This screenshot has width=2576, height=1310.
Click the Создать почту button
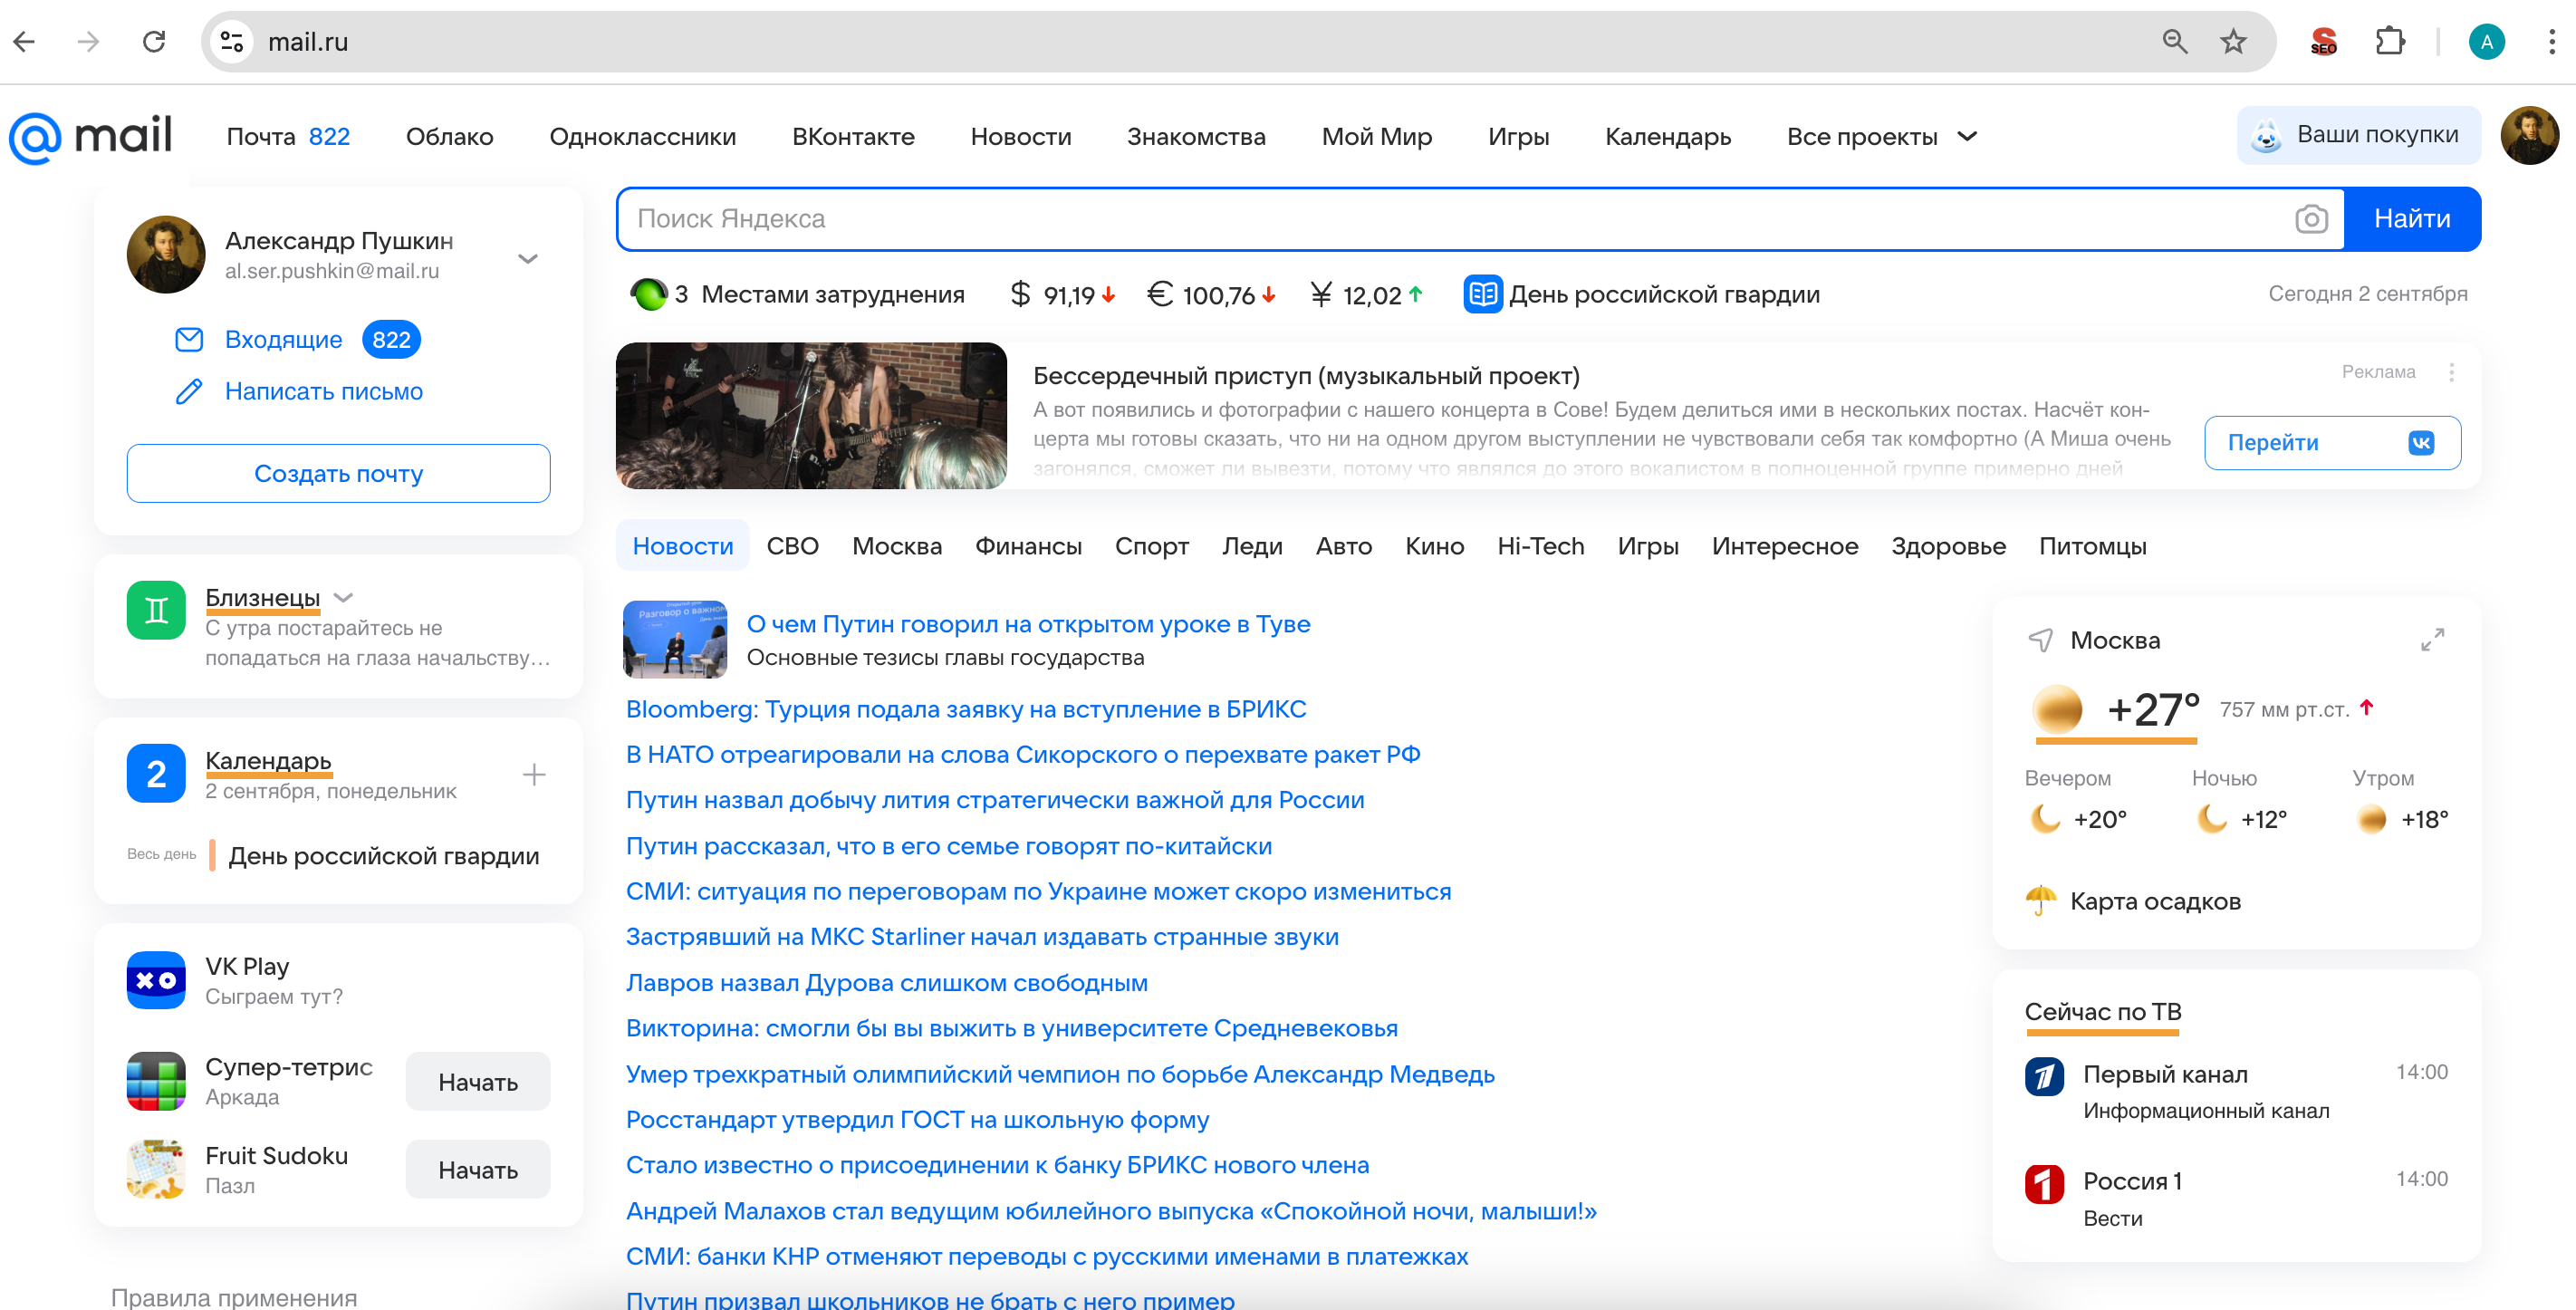pyautogui.click(x=338, y=473)
